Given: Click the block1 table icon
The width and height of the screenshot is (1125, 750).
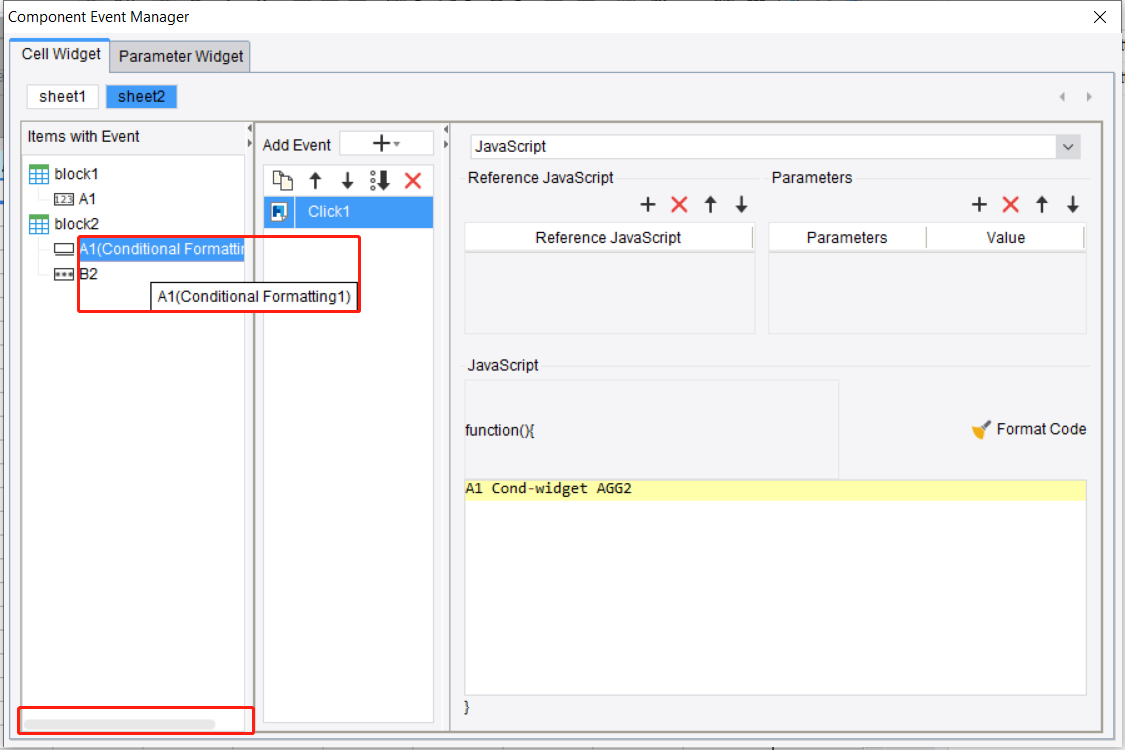Looking at the screenshot, I should coord(39,174).
